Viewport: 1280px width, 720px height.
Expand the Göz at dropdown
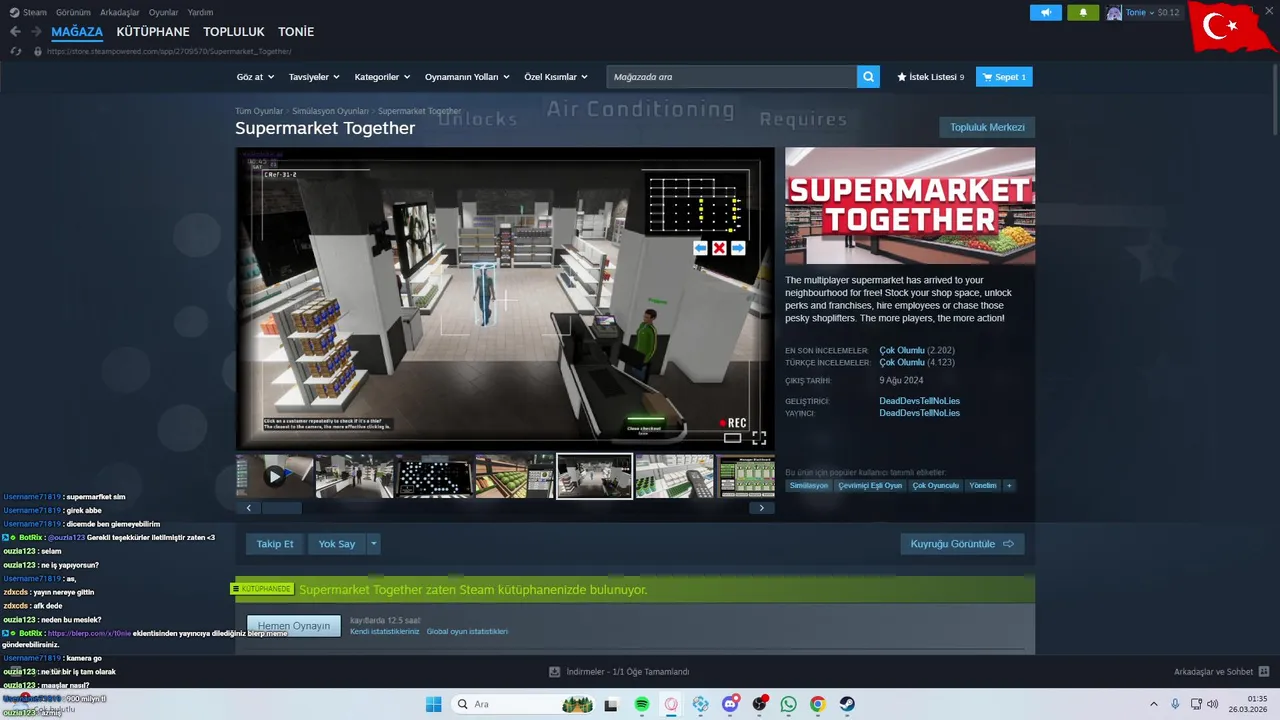click(x=254, y=77)
